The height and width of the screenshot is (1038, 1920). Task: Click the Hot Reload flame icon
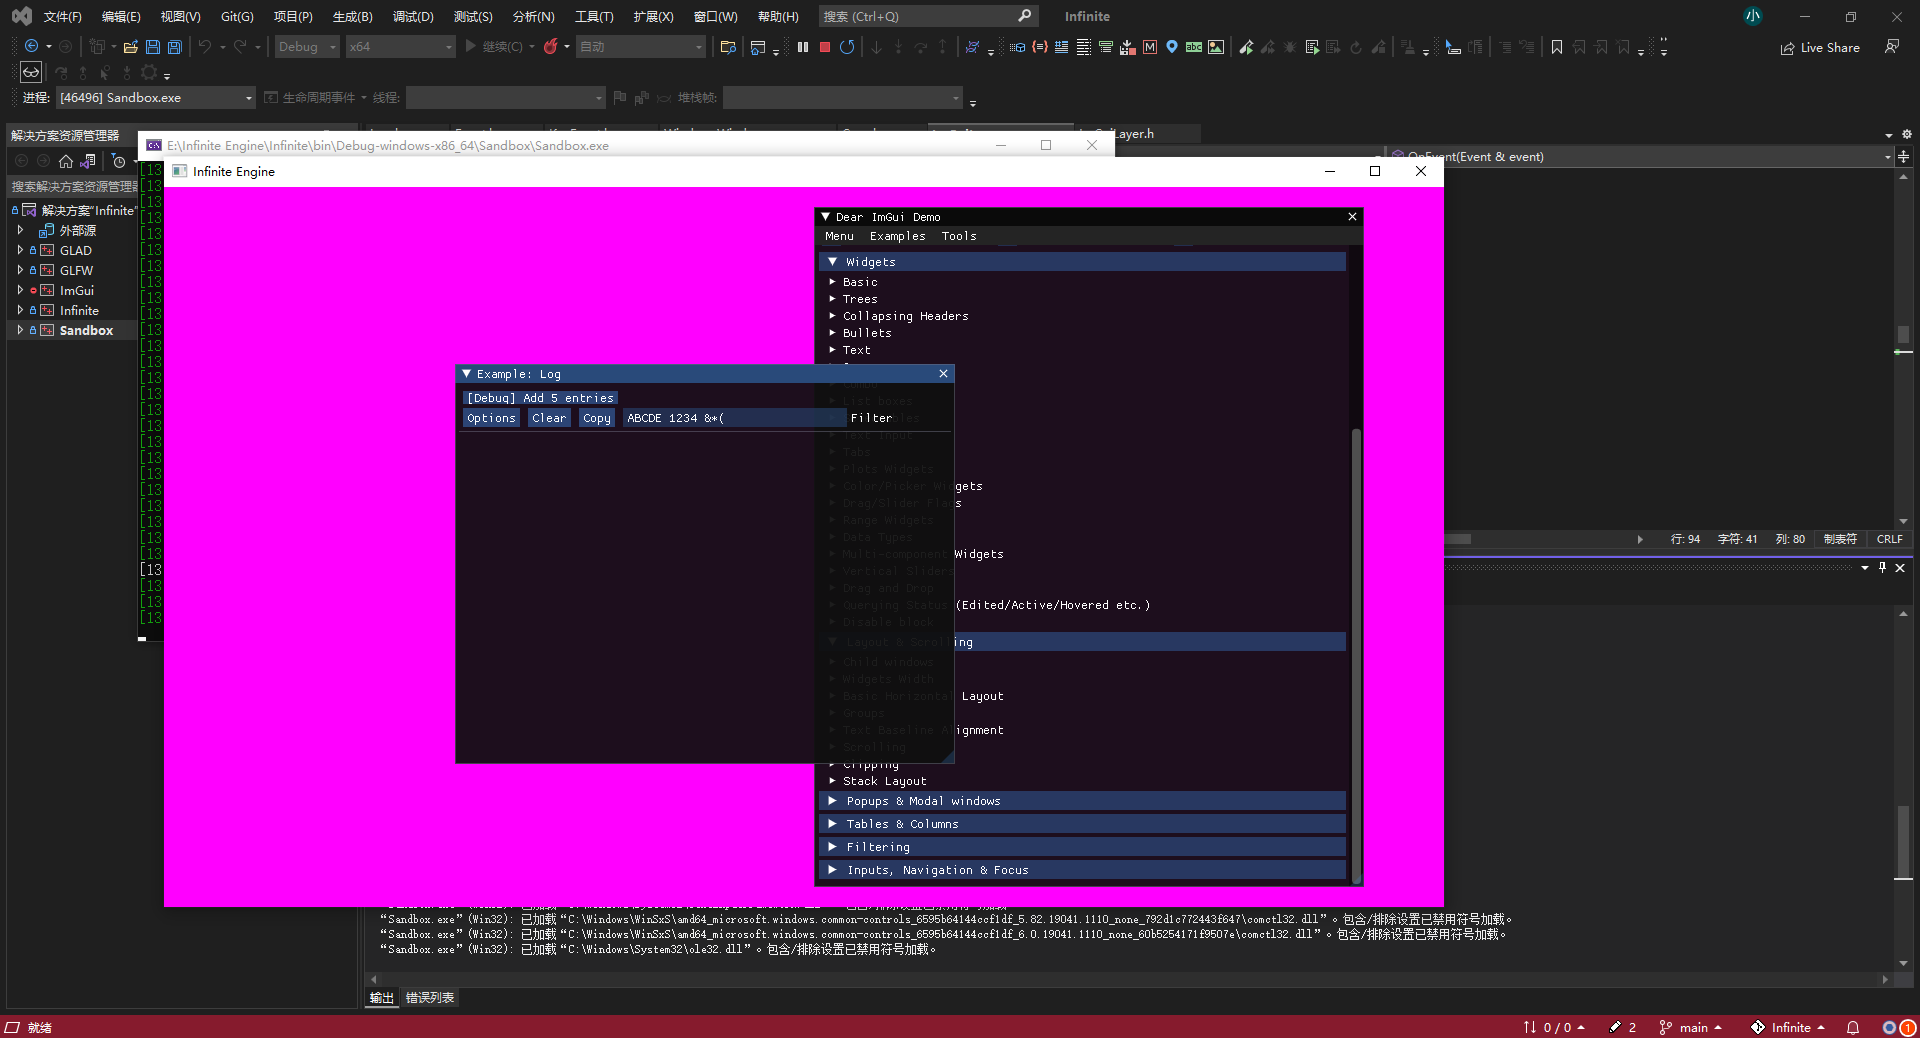click(550, 47)
